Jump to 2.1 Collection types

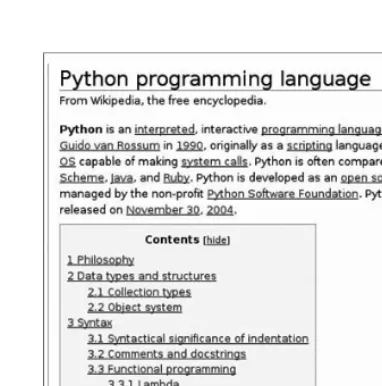click(x=139, y=292)
